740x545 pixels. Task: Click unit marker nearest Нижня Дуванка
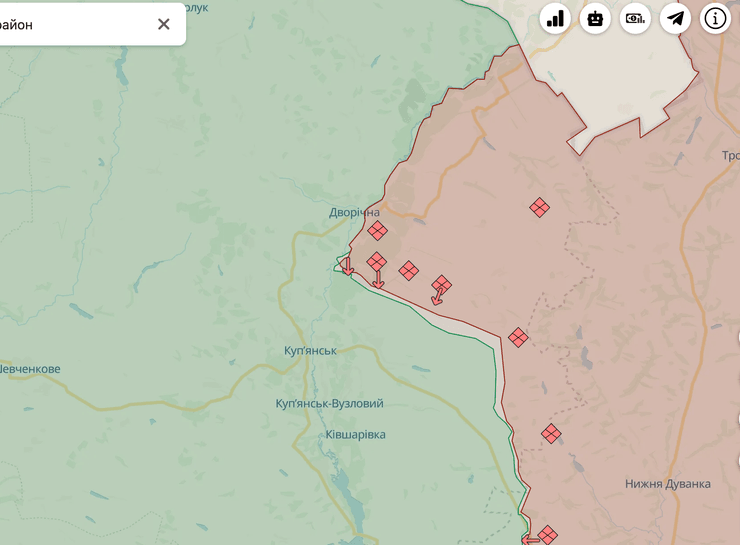pos(551,434)
